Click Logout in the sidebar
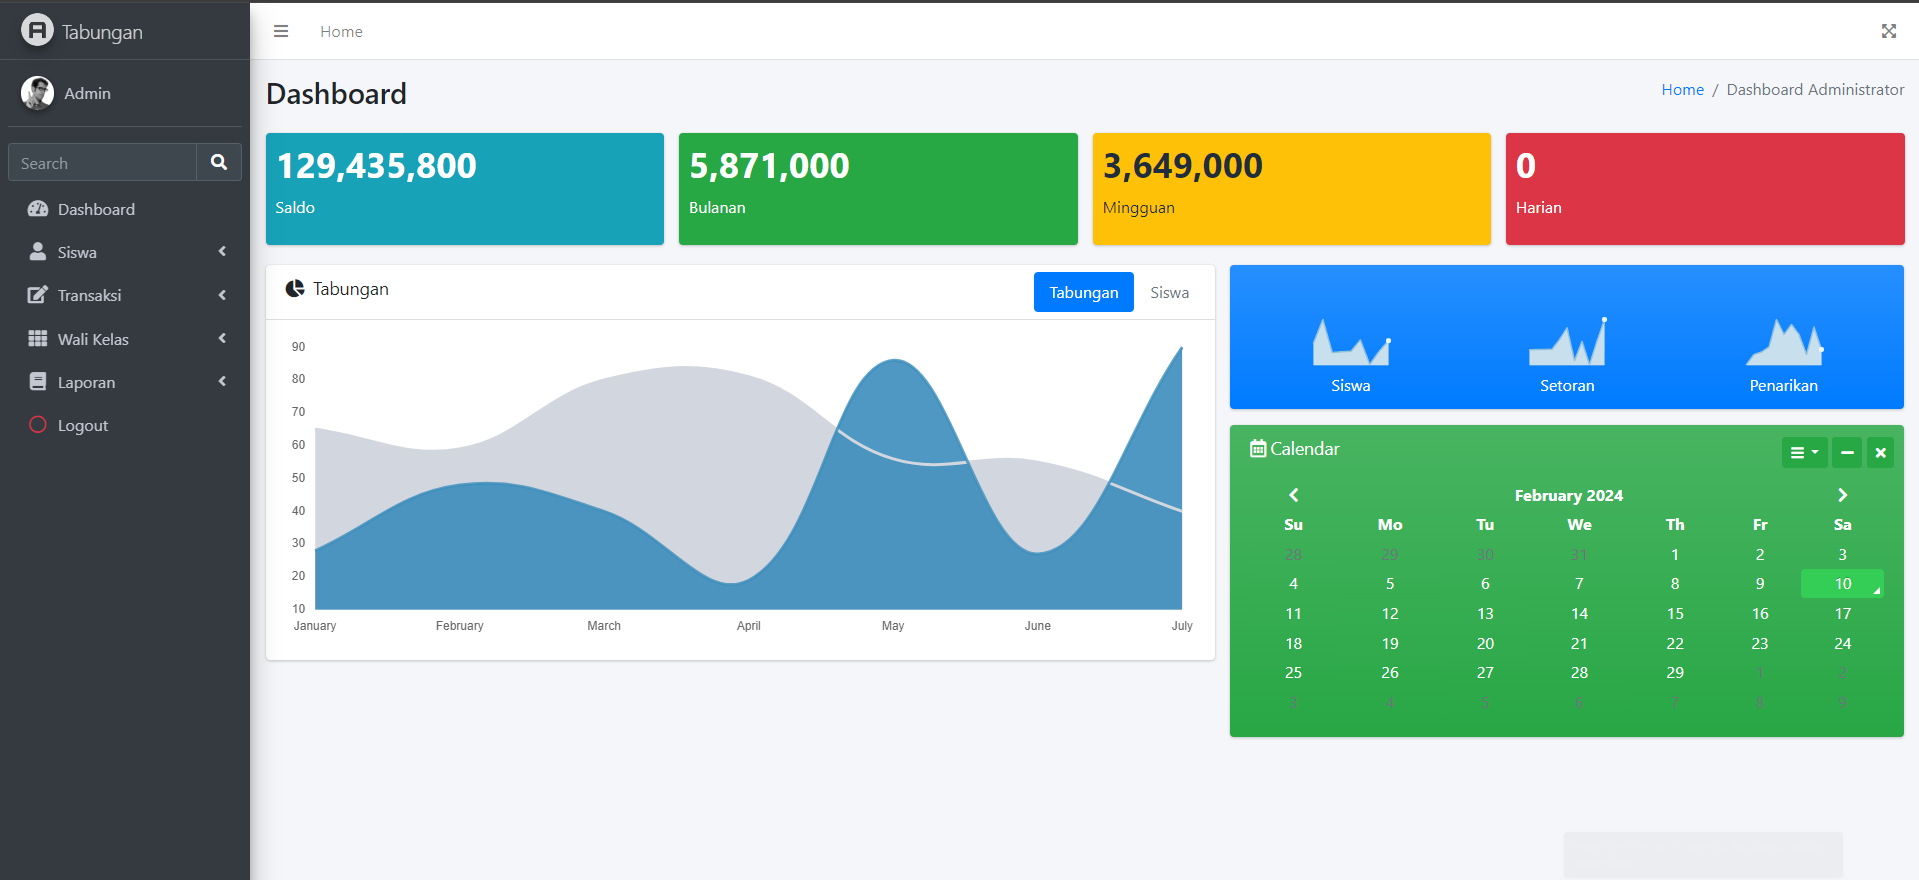Screen dimensions: 1919x880 [x=82, y=425]
